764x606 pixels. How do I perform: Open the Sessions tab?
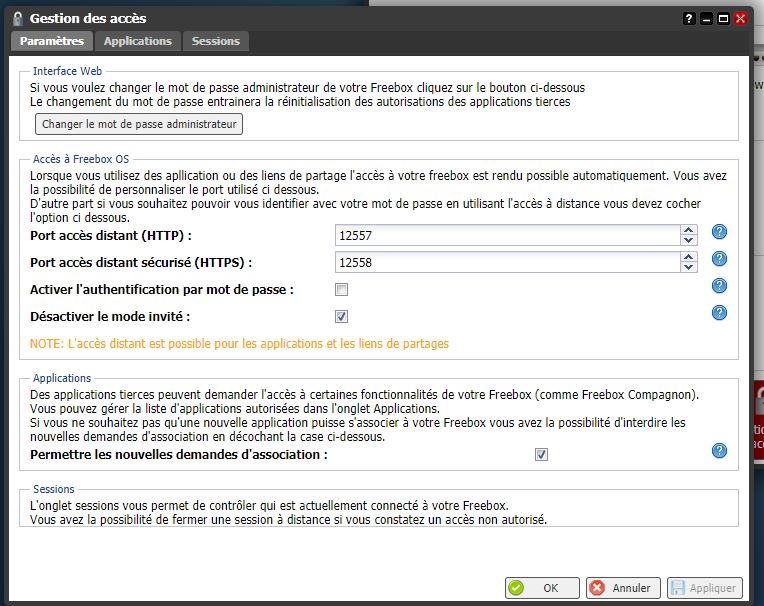pos(216,41)
